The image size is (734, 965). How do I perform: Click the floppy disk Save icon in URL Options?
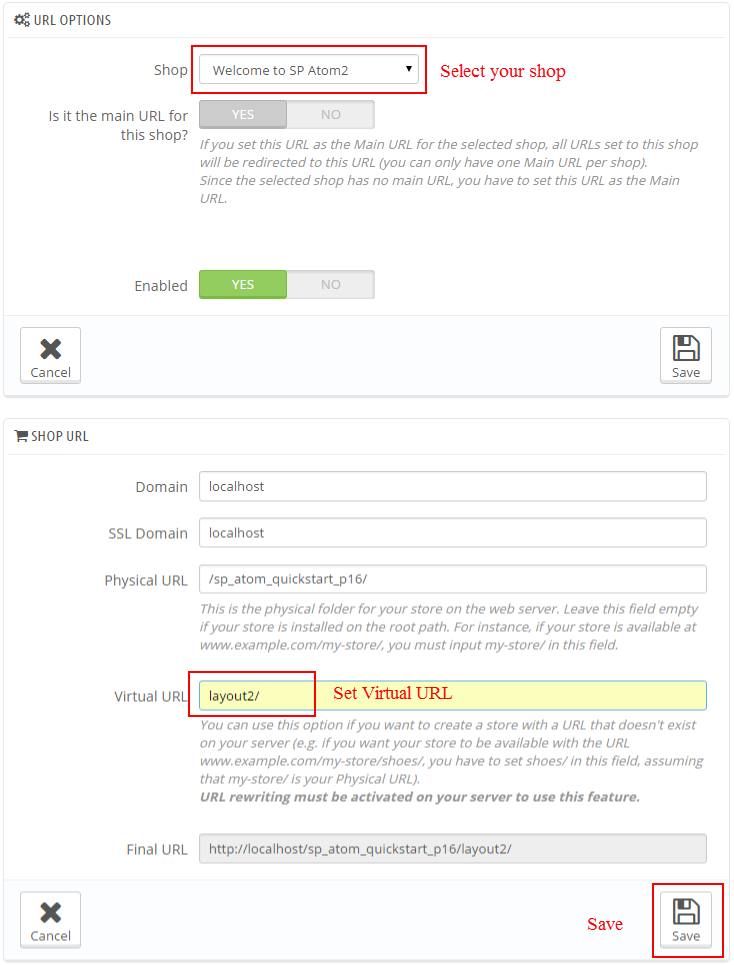[x=685, y=348]
